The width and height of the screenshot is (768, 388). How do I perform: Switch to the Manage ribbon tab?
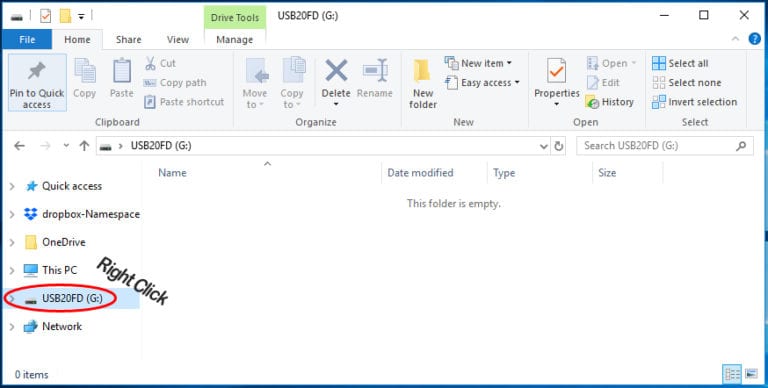click(x=235, y=40)
